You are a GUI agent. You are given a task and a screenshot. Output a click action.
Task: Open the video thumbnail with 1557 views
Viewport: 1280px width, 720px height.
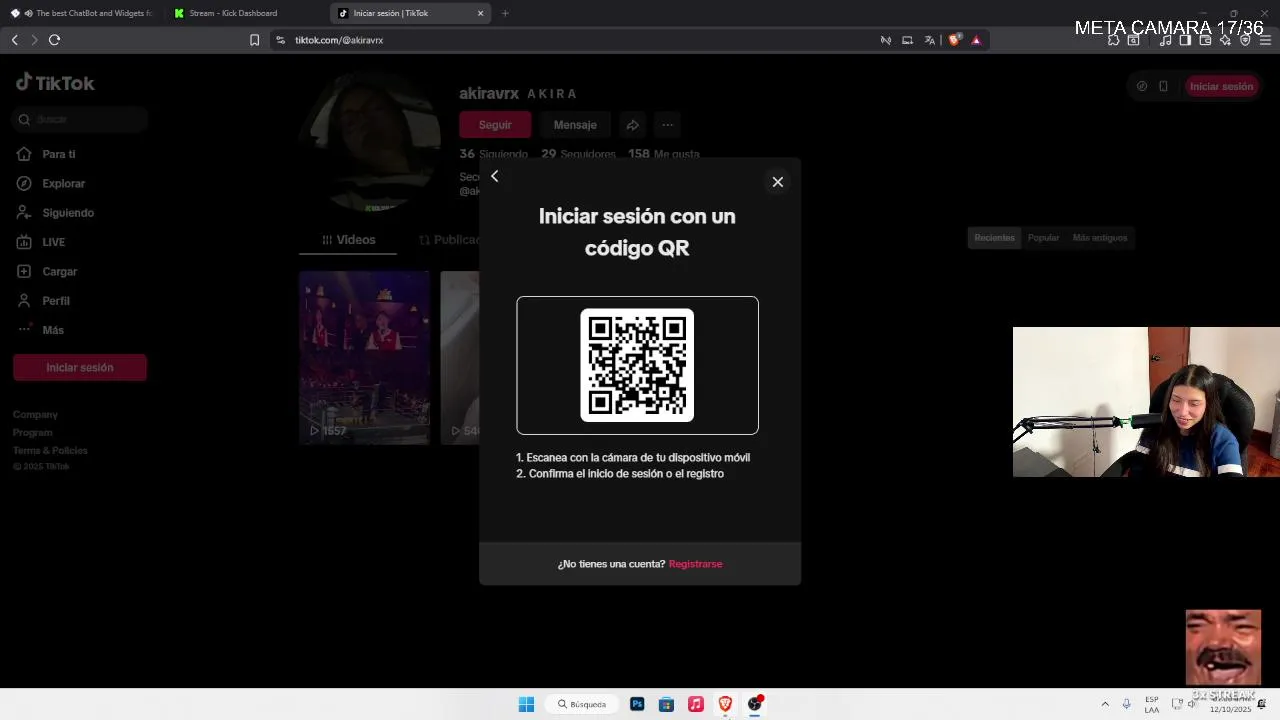[365, 357]
